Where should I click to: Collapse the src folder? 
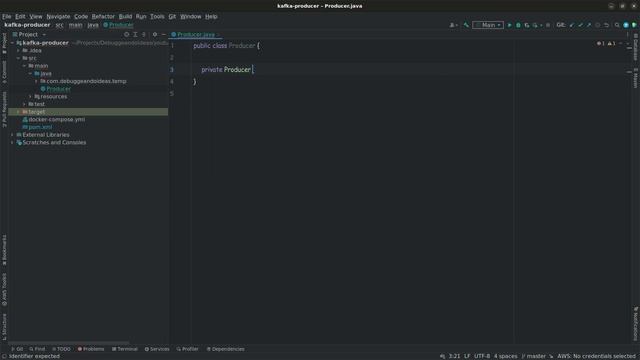[x=18, y=58]
